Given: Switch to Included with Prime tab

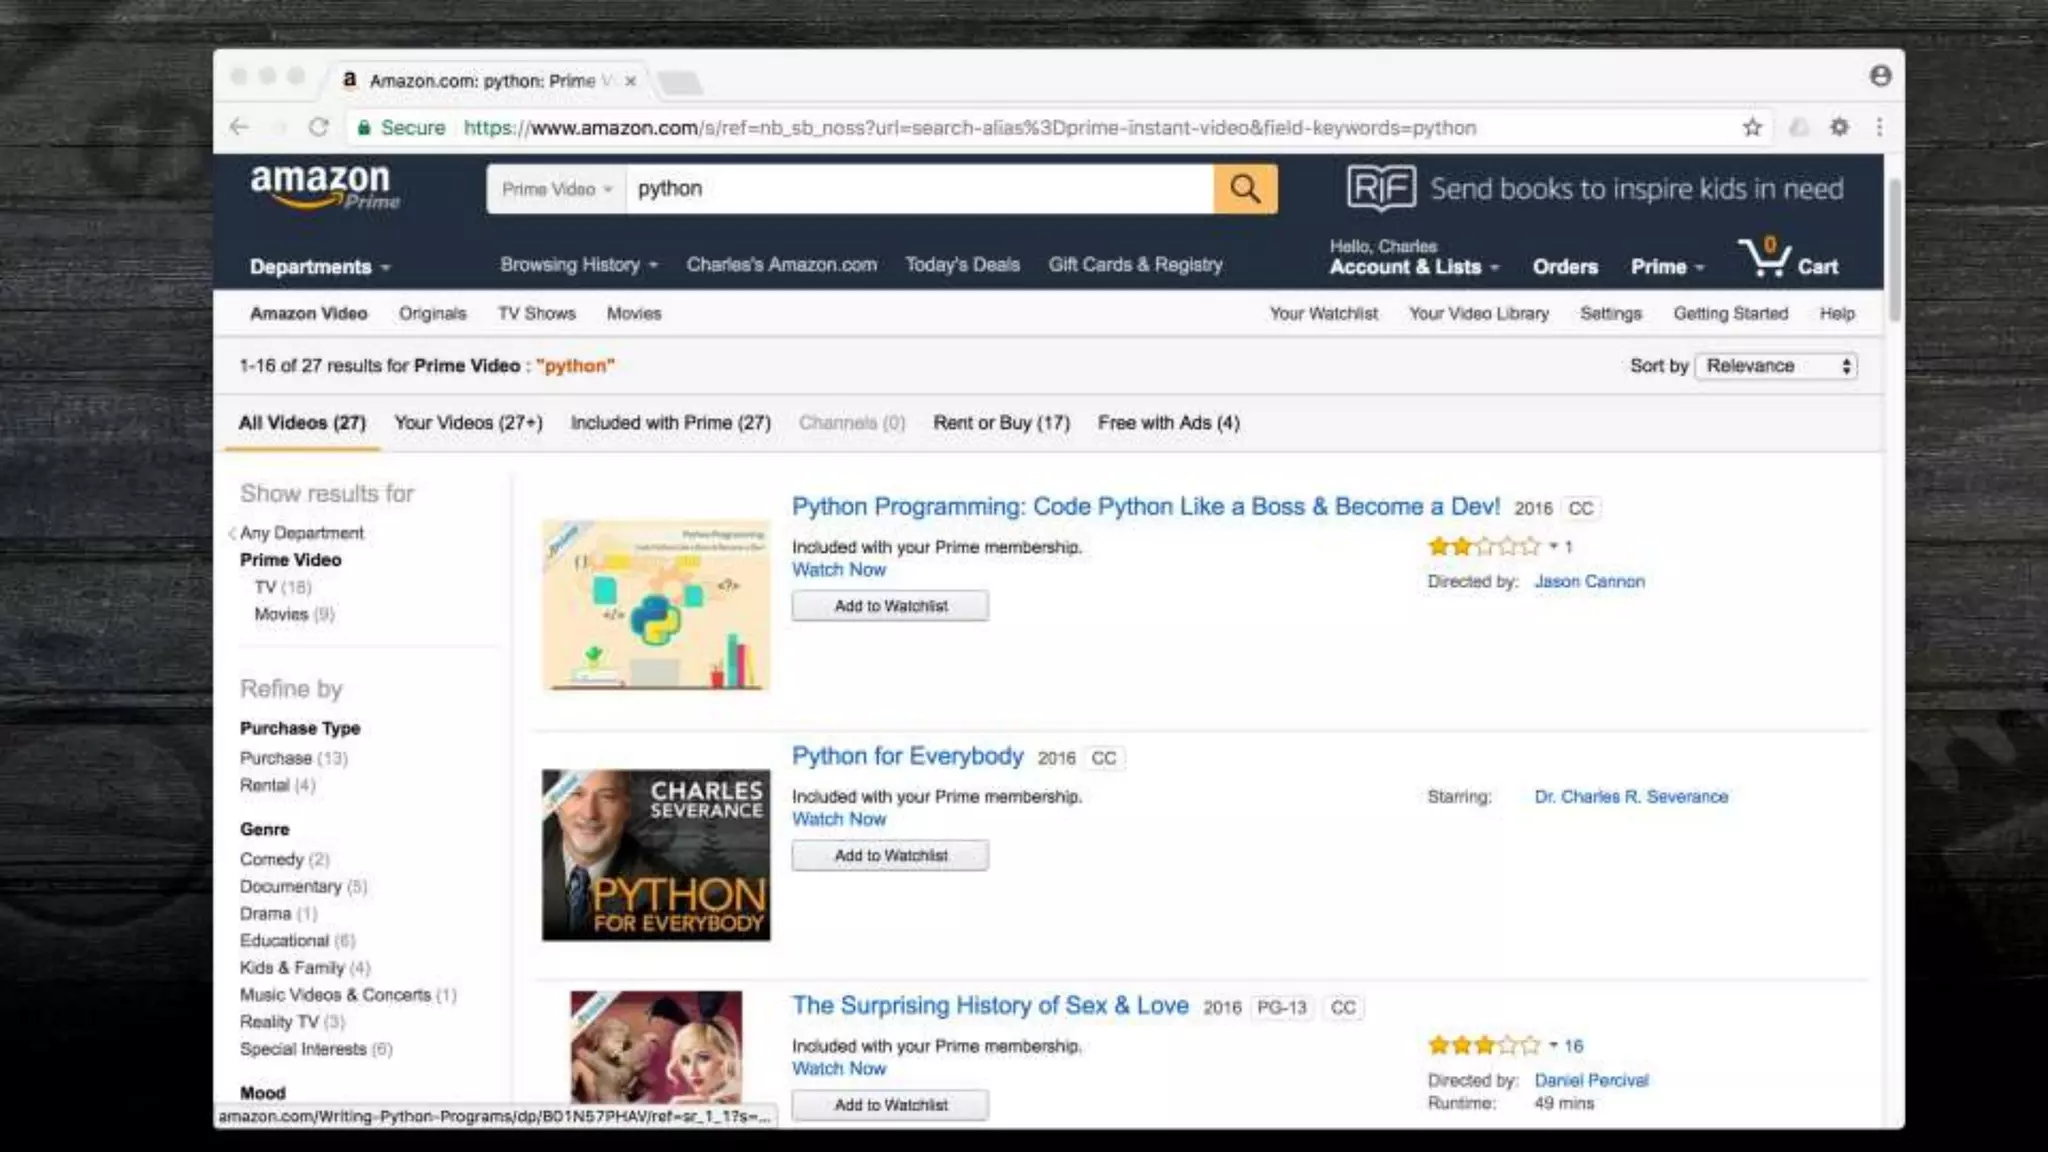Looking at the screenshot, I should tap(670, 423).
